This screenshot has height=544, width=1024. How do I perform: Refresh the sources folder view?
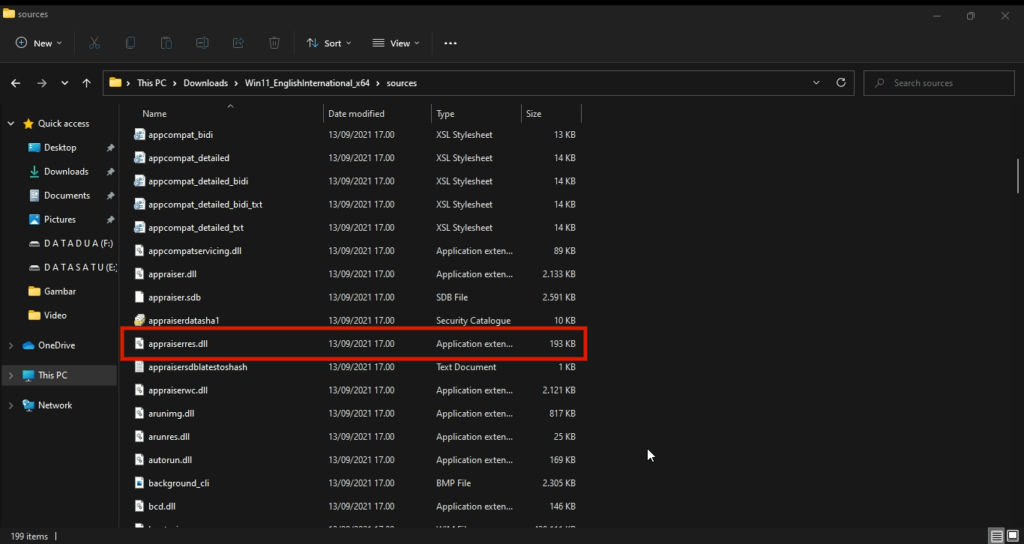[x=841, y=83]
